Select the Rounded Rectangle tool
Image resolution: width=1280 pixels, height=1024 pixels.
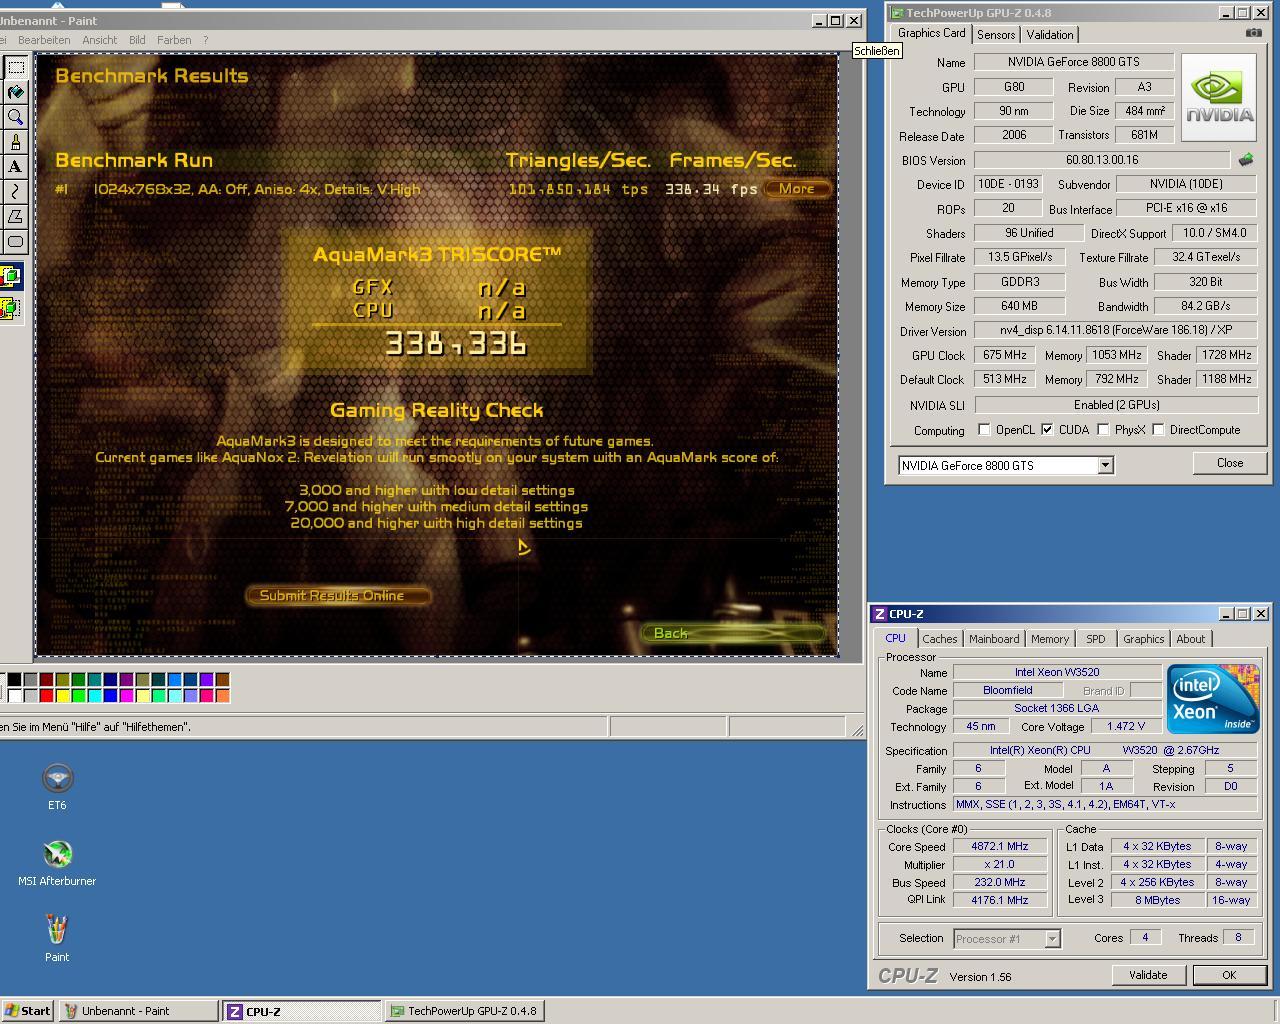[15, 241]
